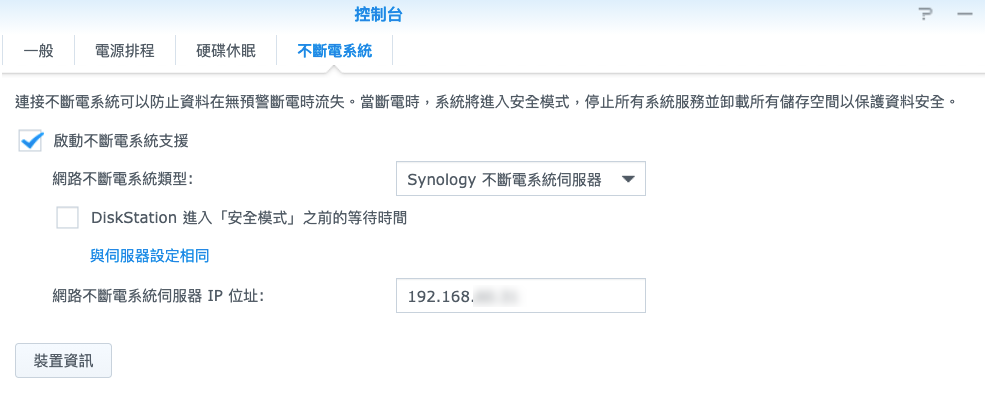Enable the DiskStation 安全模式 wait-time checkbox
985x396 pixels.
point(67,217)
